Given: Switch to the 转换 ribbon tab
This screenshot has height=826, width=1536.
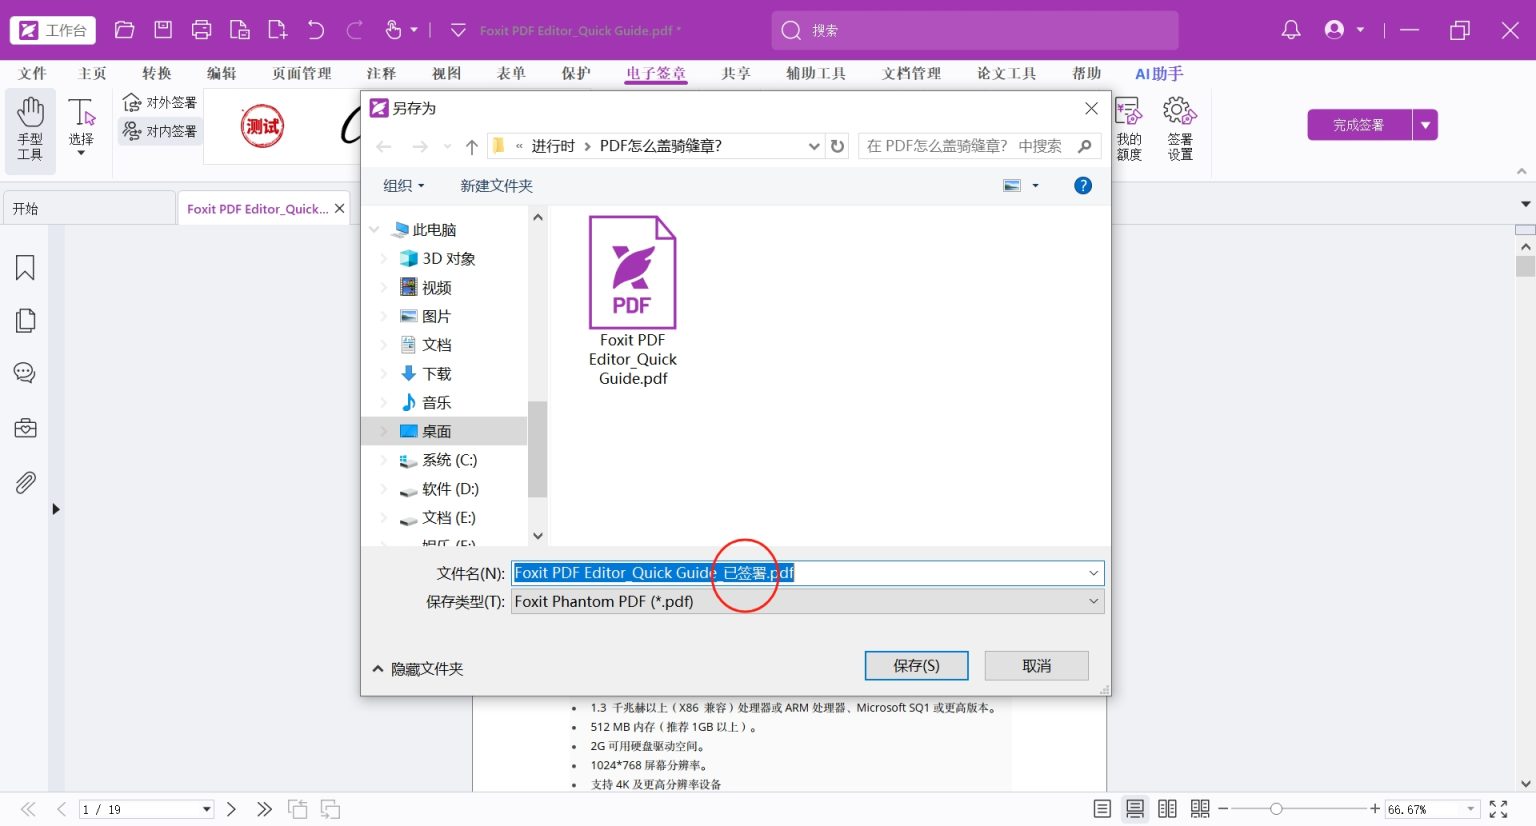Looking at the screenshot, I should click(x=157, y=73).
